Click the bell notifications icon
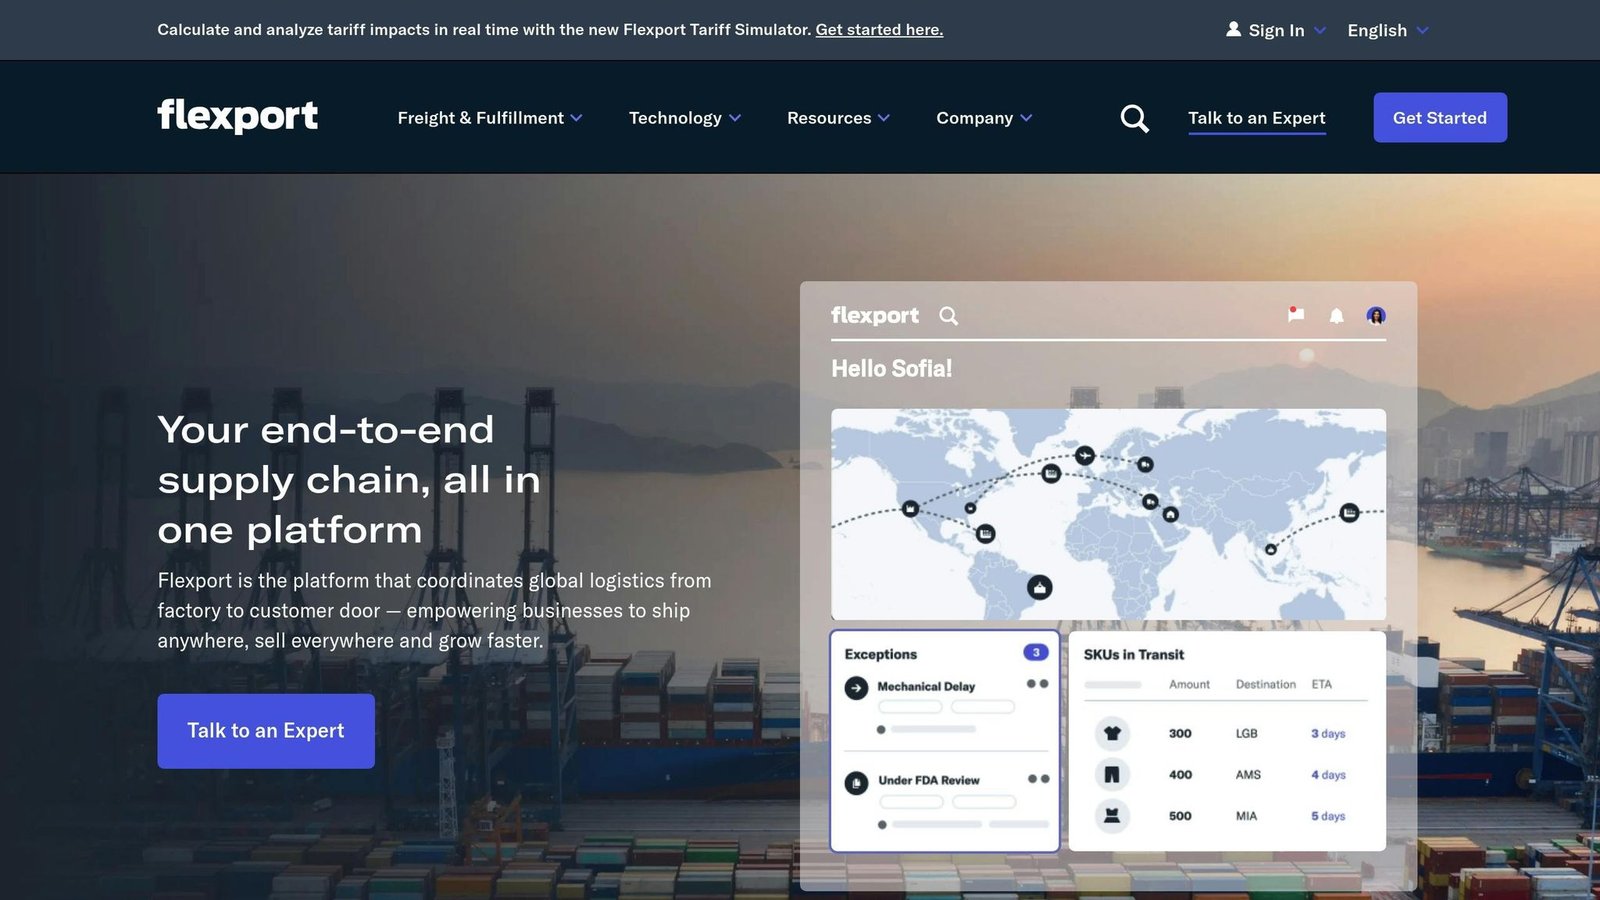Image resolution: width=1600 pixels, height=900 pixels. coord(1335,315)
